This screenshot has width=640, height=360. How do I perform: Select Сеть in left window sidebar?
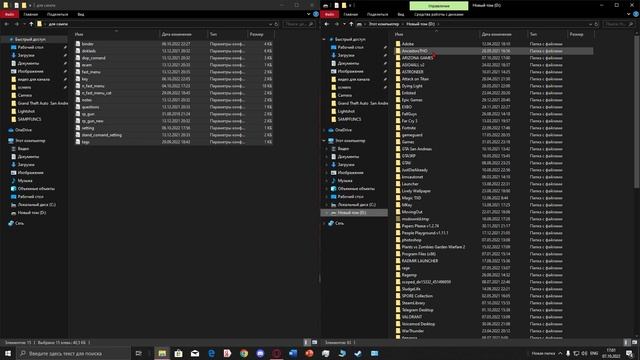tap(19, 223)
